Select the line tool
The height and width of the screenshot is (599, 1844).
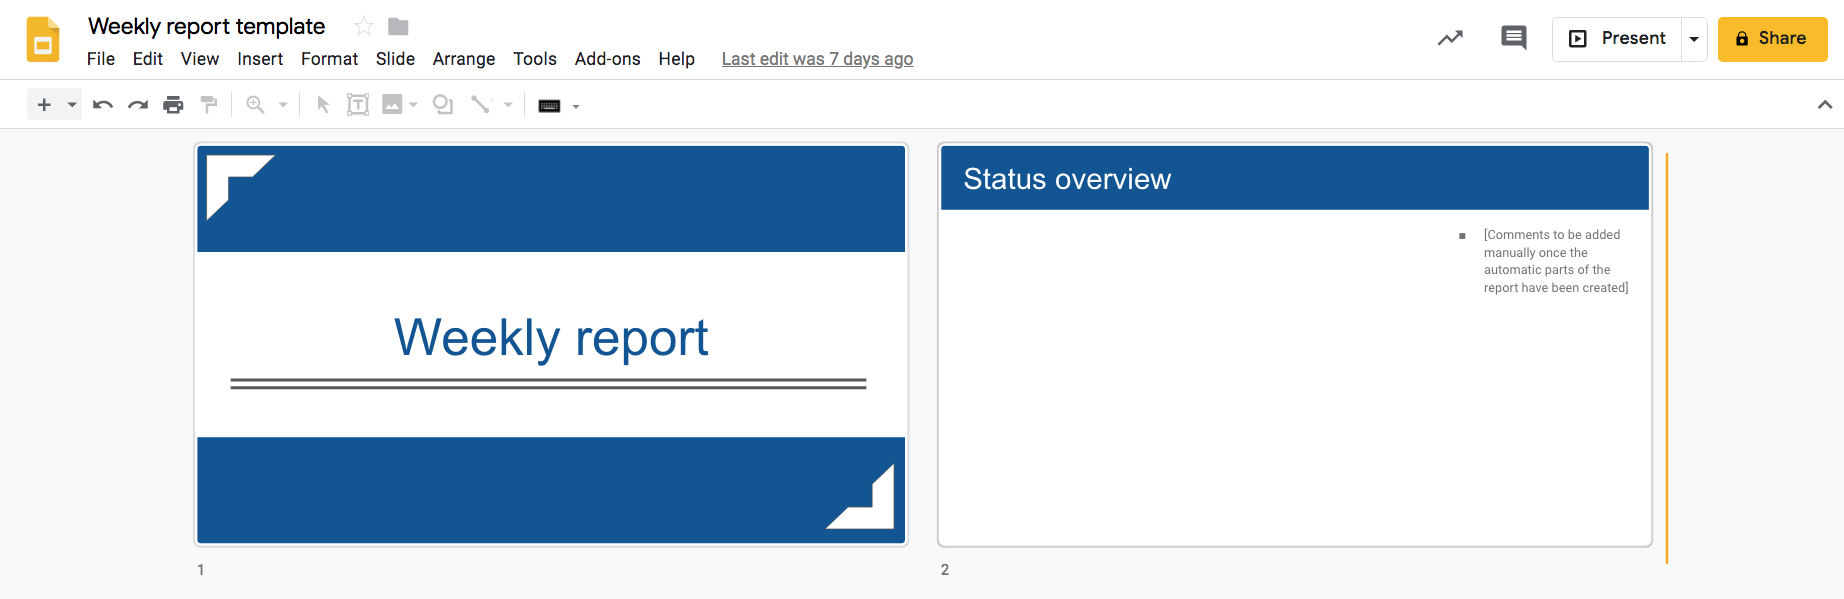481,104
